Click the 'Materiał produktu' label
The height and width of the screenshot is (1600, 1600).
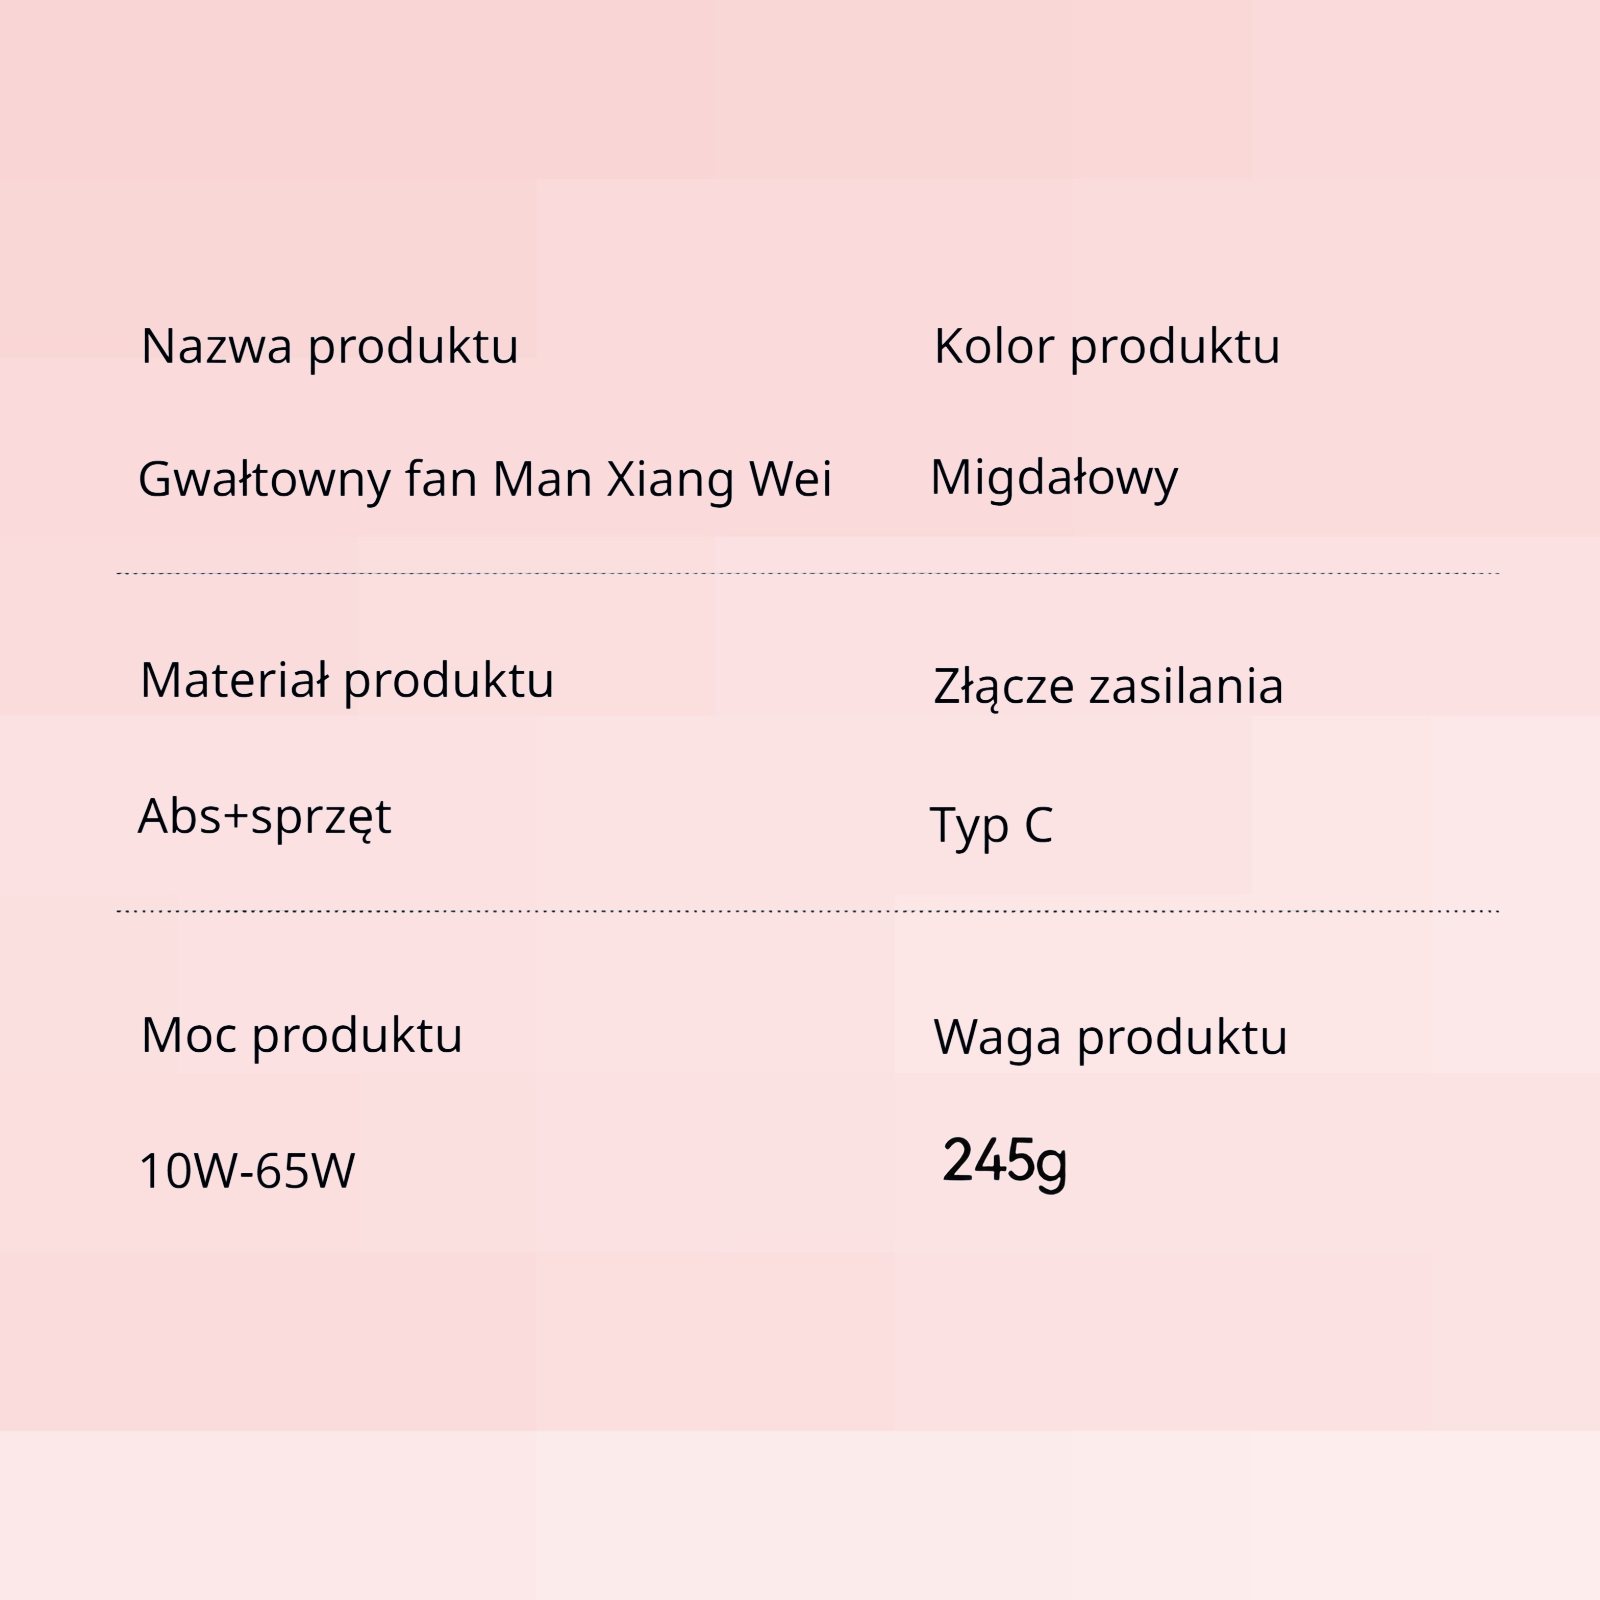pos(347,681)
